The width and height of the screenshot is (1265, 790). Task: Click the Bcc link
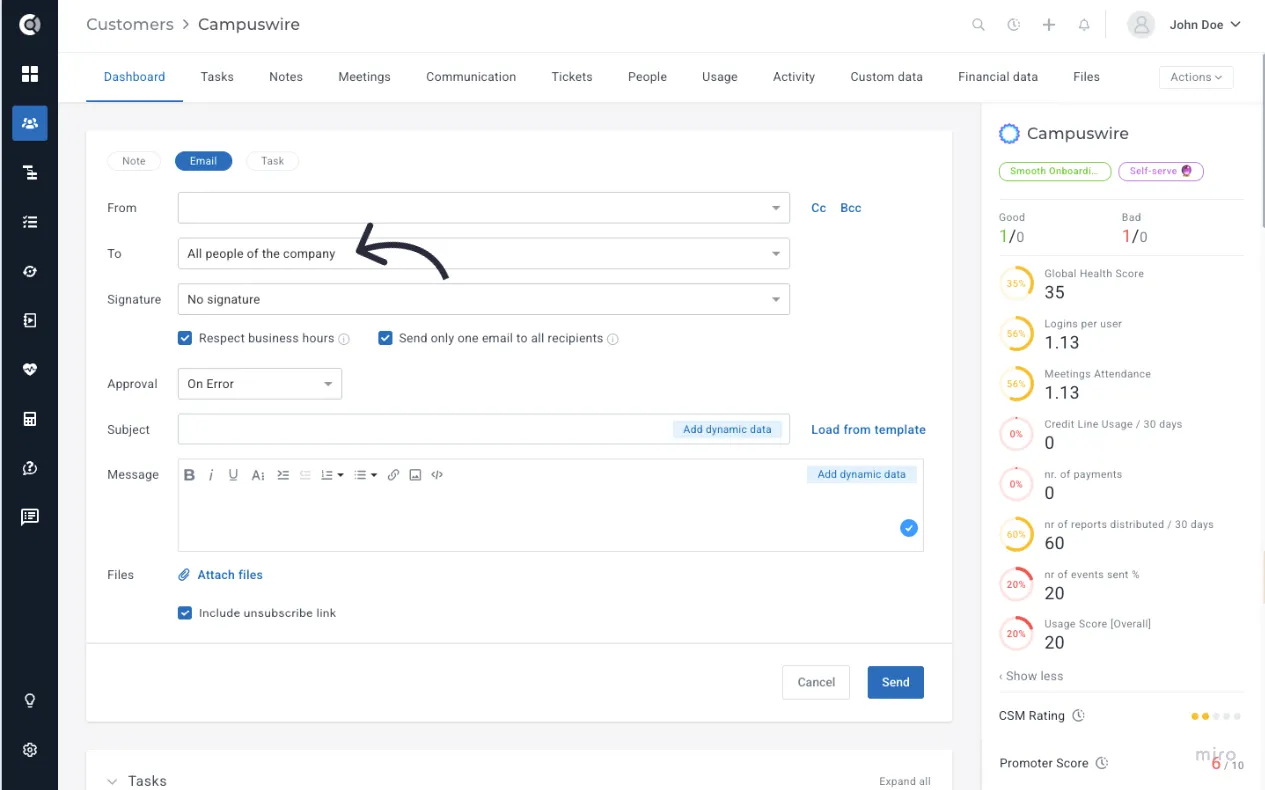click(851, 208)
